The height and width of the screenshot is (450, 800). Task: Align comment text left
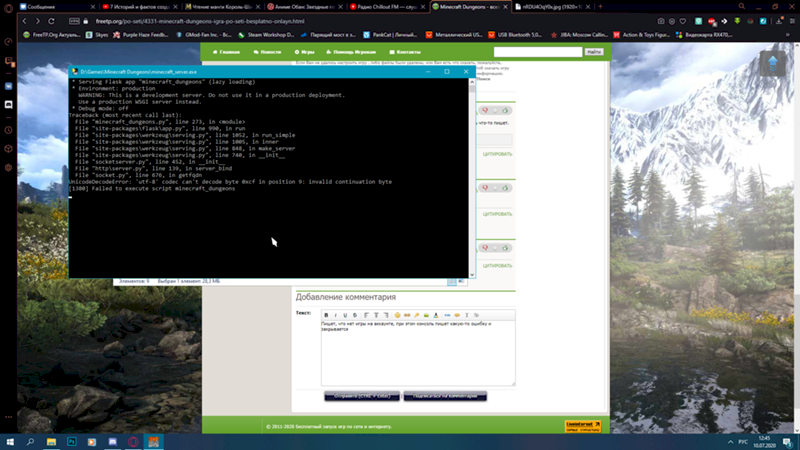coord(366,315)
